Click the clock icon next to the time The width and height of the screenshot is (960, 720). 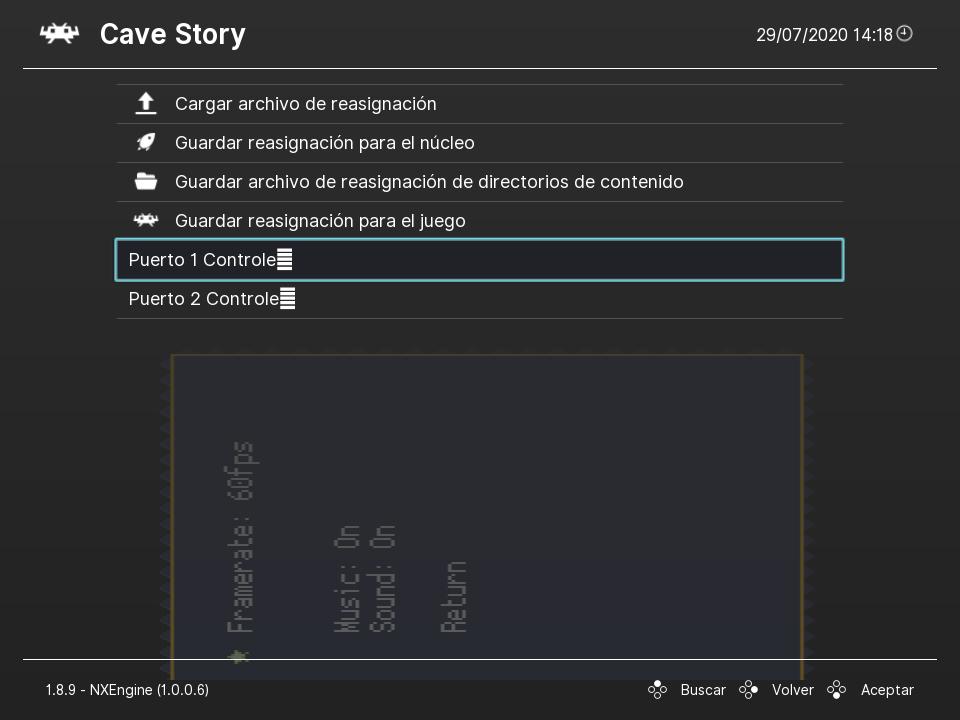pyautogui.click(x=904, y=34)
